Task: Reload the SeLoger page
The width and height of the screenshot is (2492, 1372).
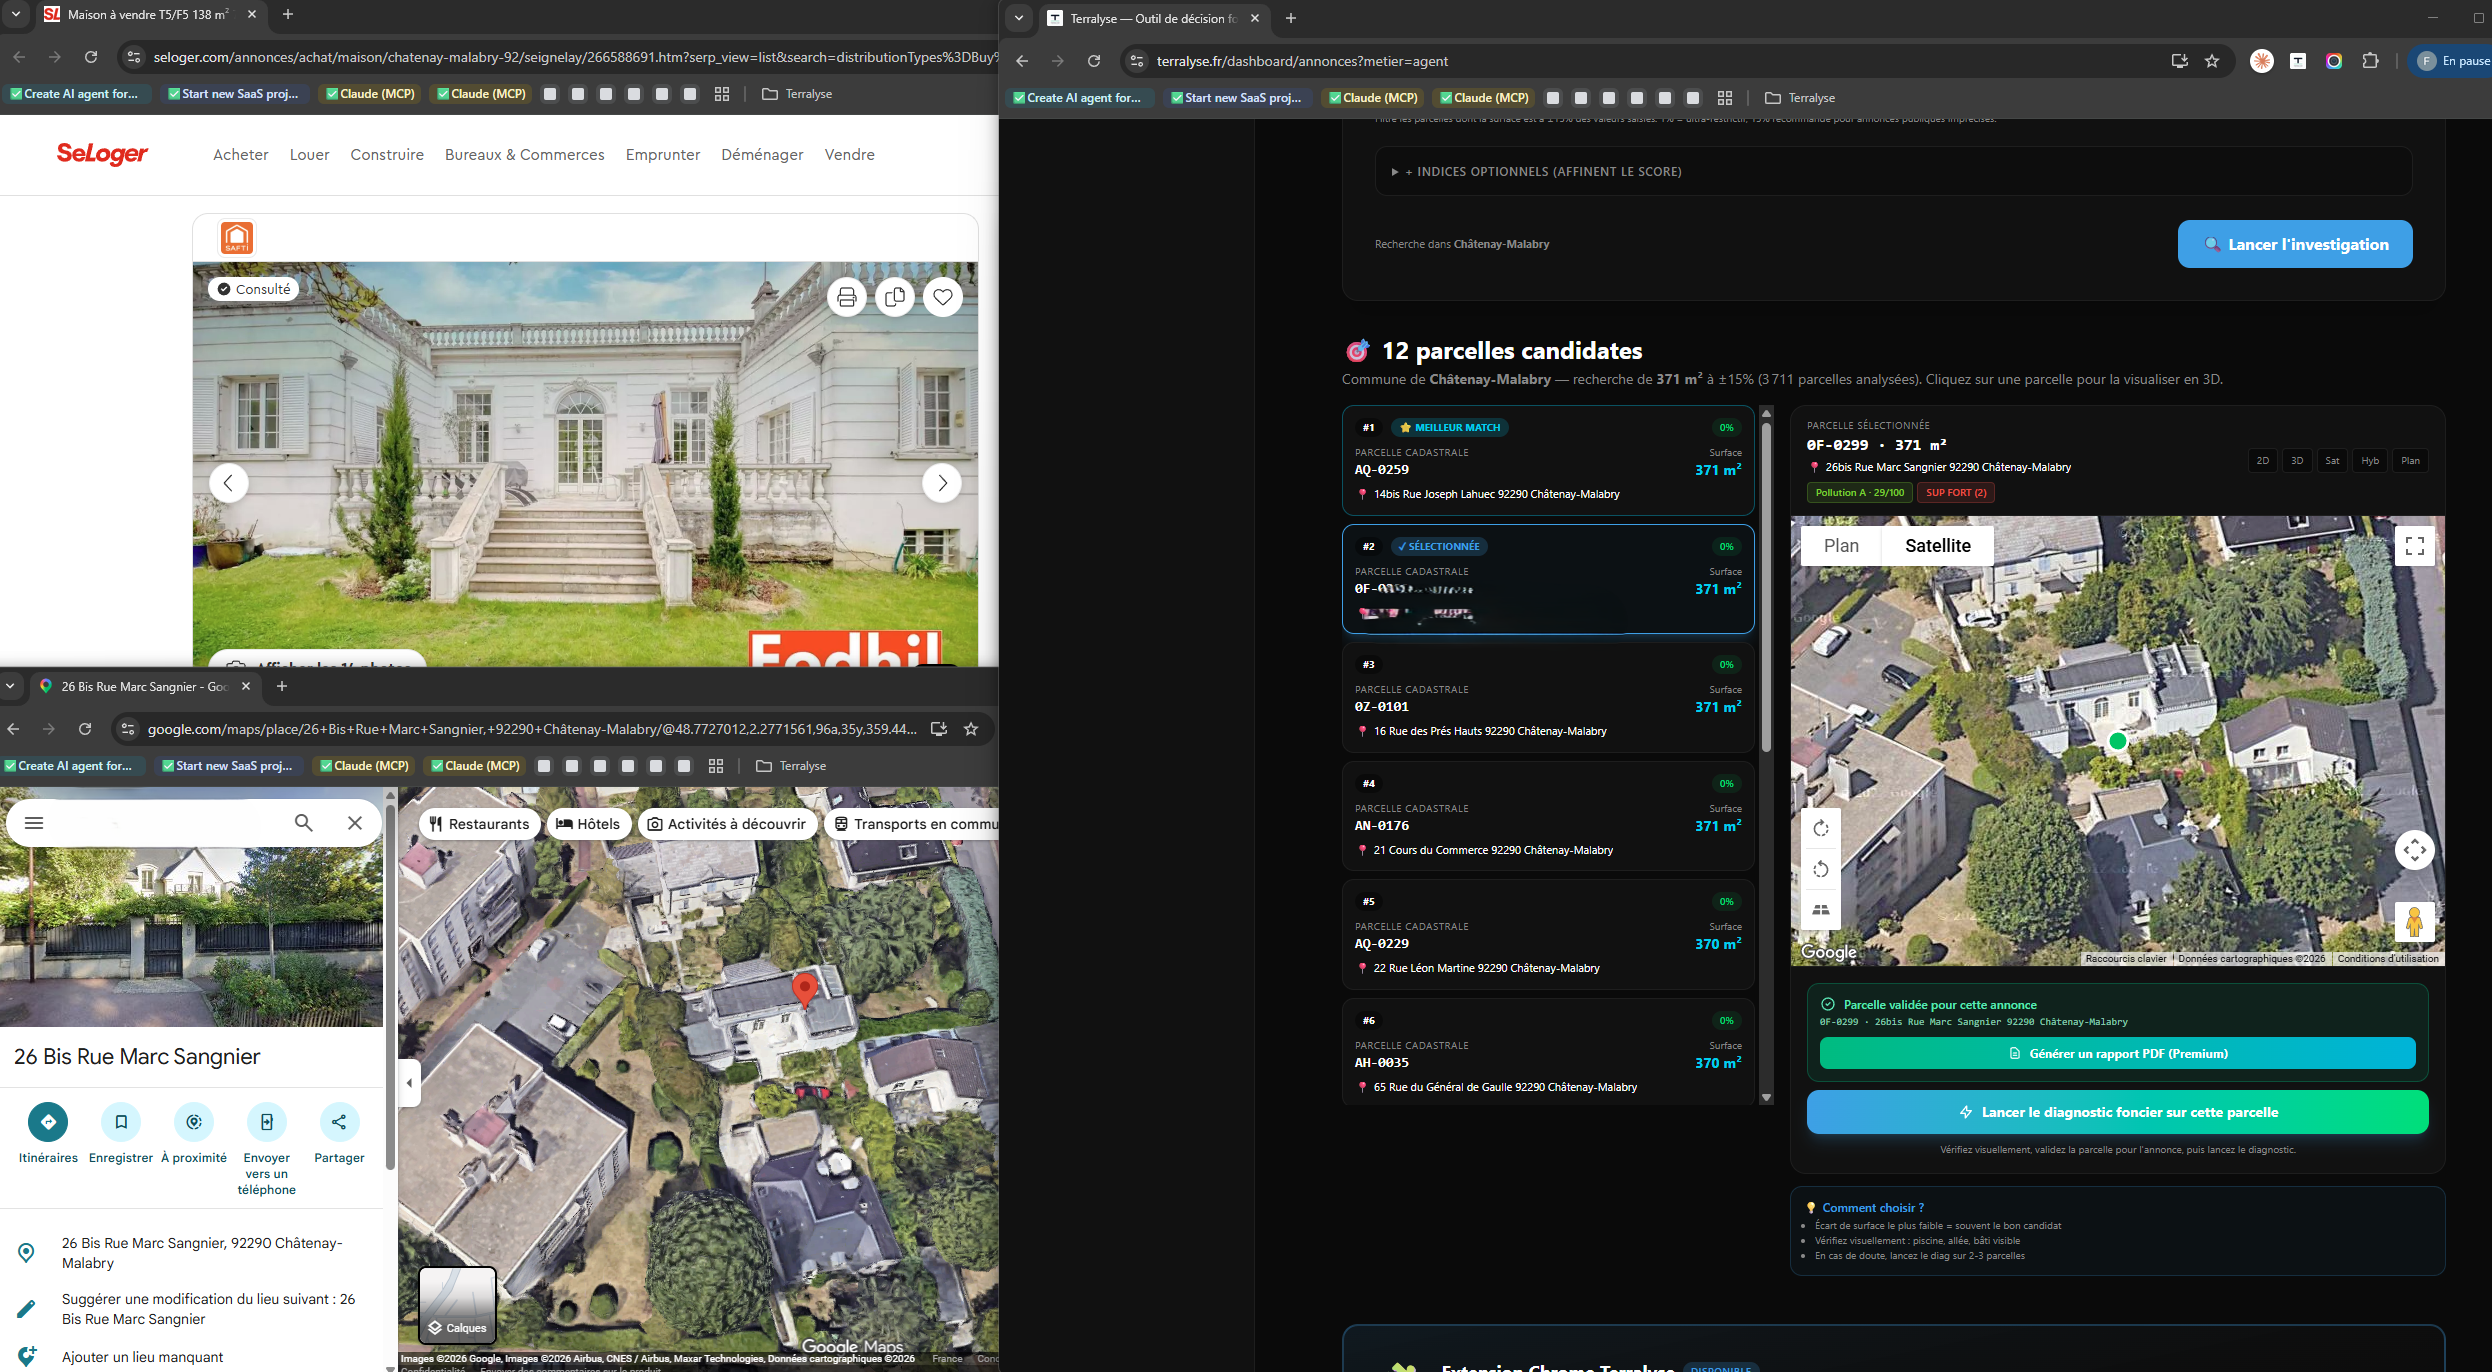Action: (x=91, y=57)
